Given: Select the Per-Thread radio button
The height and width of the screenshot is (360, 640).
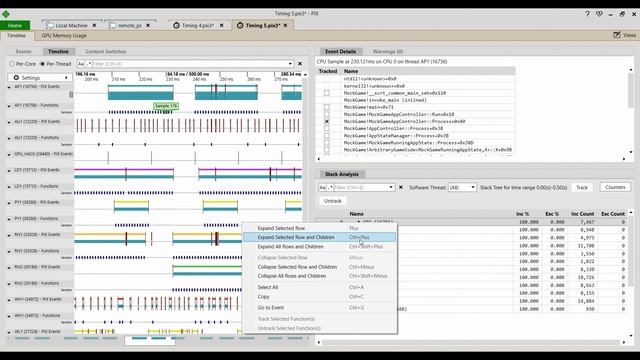Looking at the screenshot, I should point(42,64).
